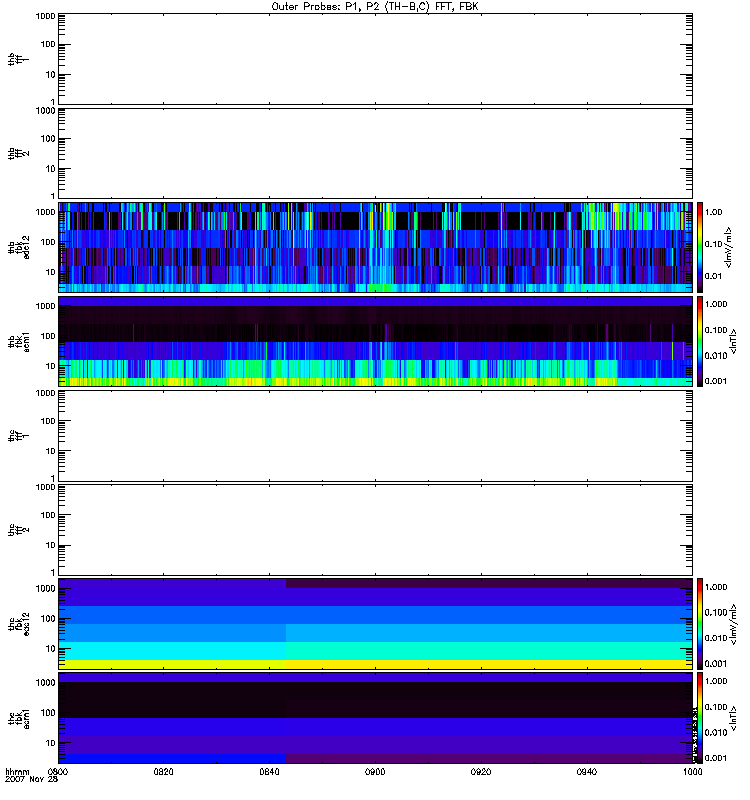The image size is (750, 800).
Task: Click the empty thc fff 2 panel
Action: (x=375, y=528)
